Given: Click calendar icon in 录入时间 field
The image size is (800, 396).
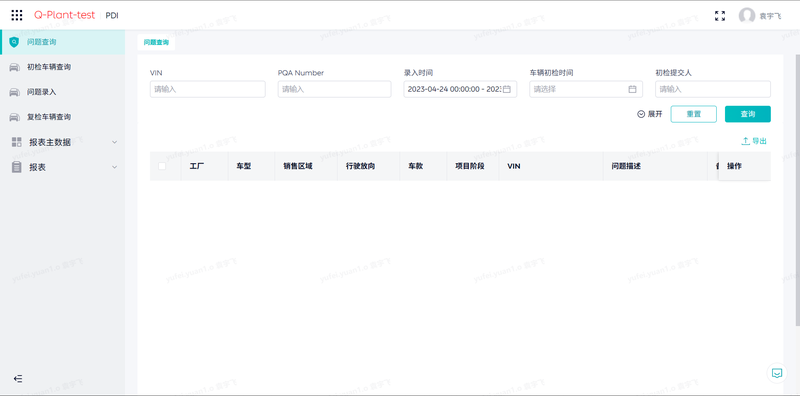Looking at the screenshot, I should coord(507,89).
